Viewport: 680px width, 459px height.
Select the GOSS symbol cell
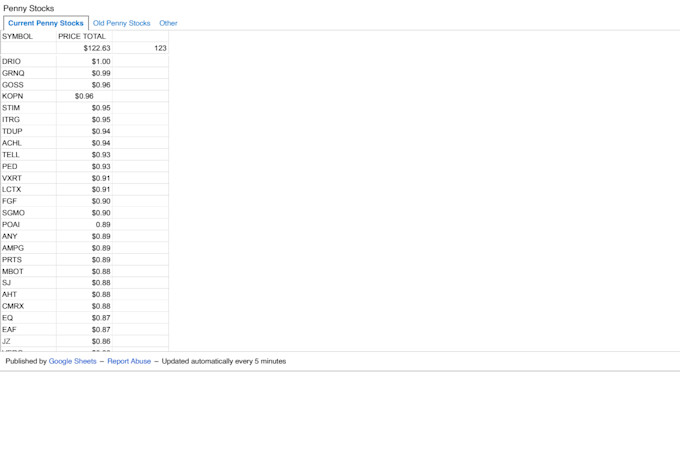(29, 85)
